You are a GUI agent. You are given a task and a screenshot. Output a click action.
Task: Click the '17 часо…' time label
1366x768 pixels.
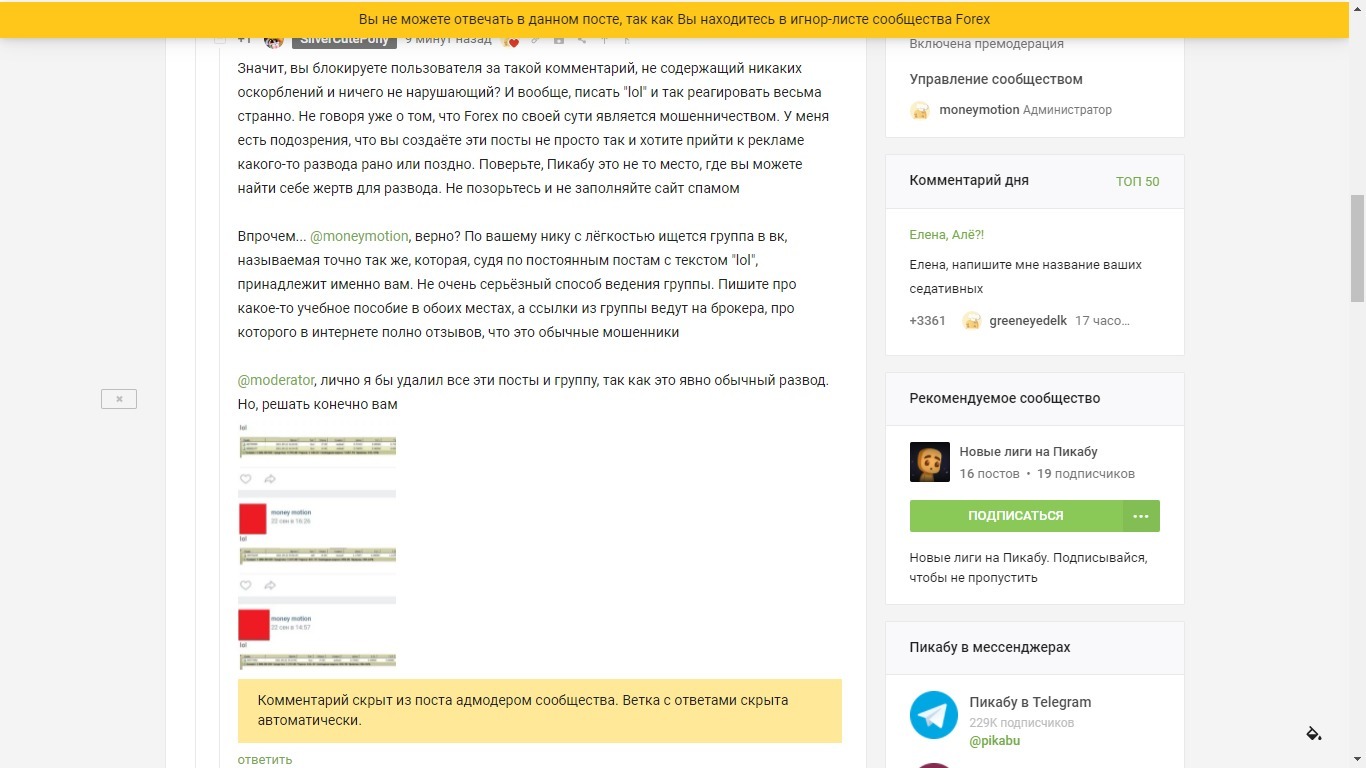click(1103, 321)
